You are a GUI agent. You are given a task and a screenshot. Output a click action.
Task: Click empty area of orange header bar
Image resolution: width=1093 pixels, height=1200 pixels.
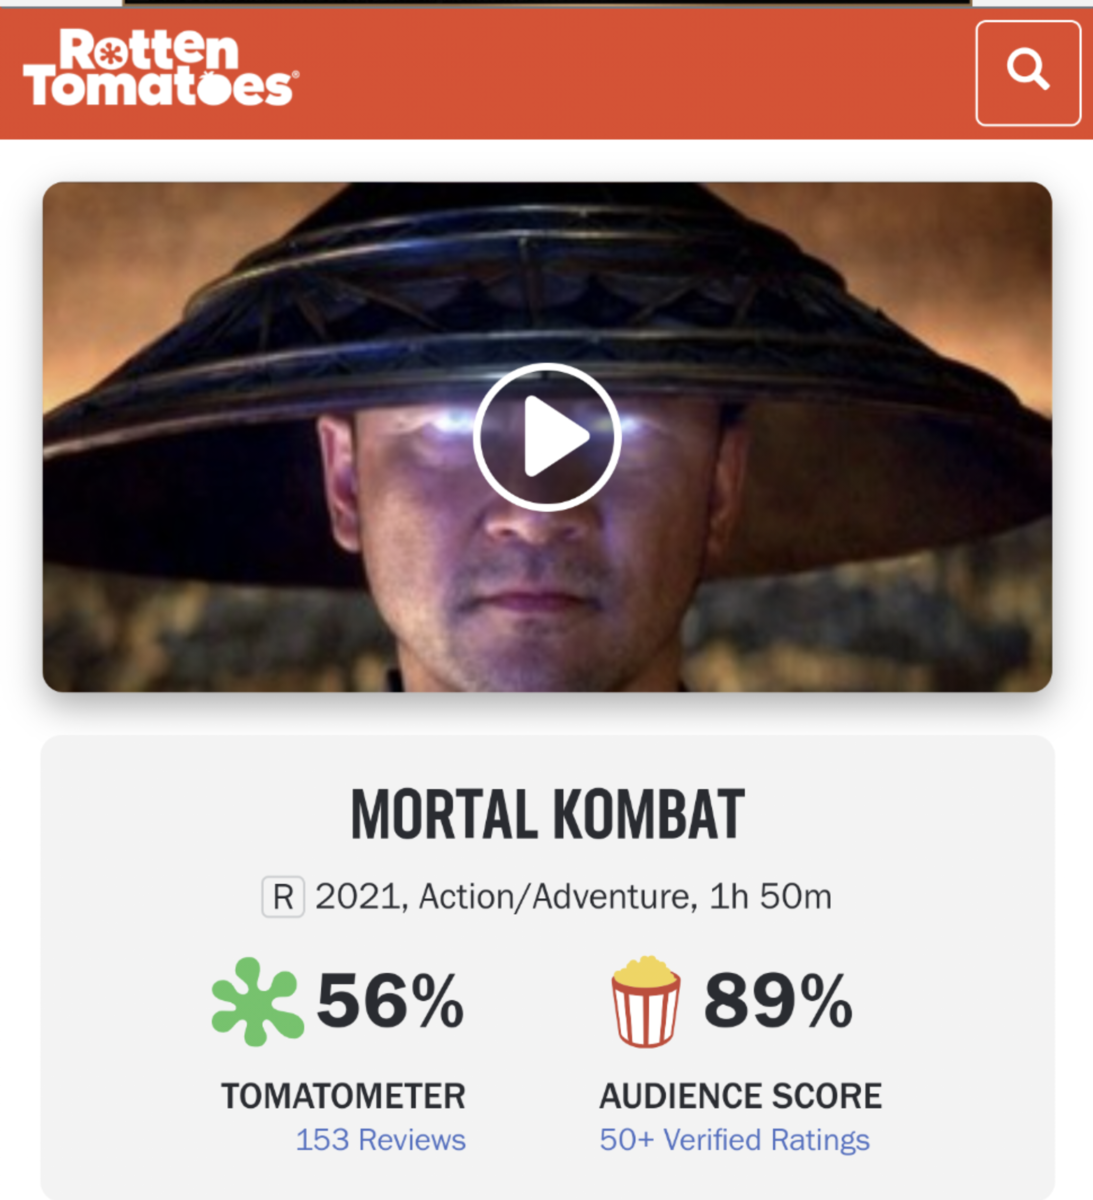click(630, 73)
